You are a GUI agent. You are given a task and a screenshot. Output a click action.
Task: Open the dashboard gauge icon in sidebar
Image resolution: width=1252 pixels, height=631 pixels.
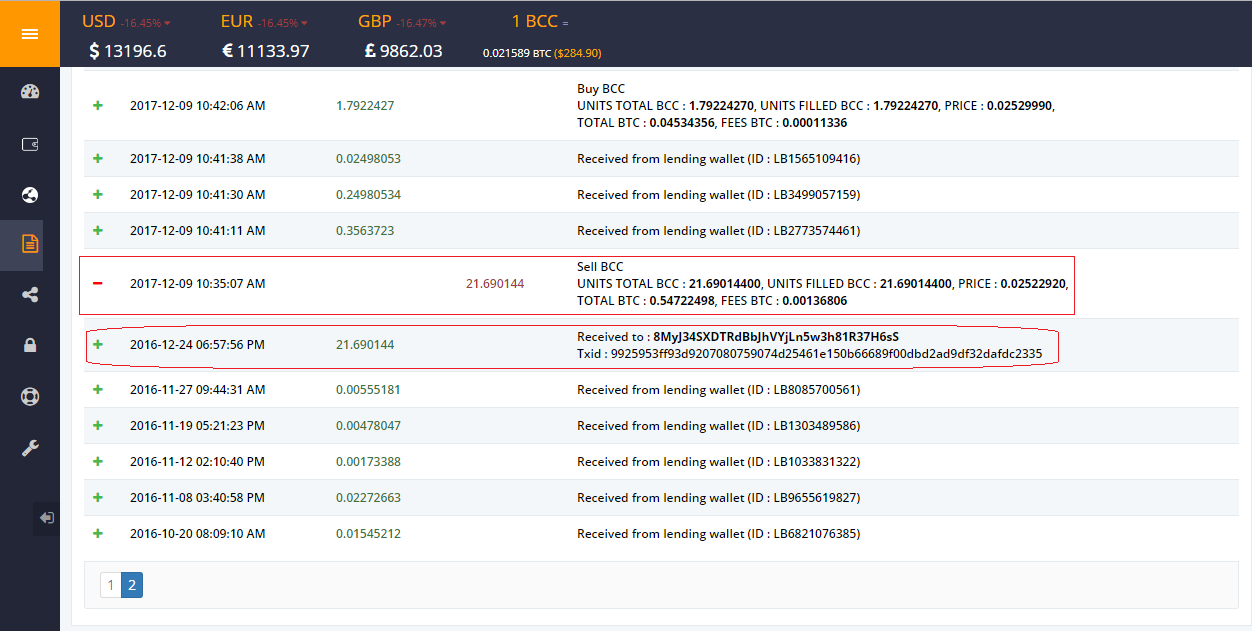[x=30, y=92]
